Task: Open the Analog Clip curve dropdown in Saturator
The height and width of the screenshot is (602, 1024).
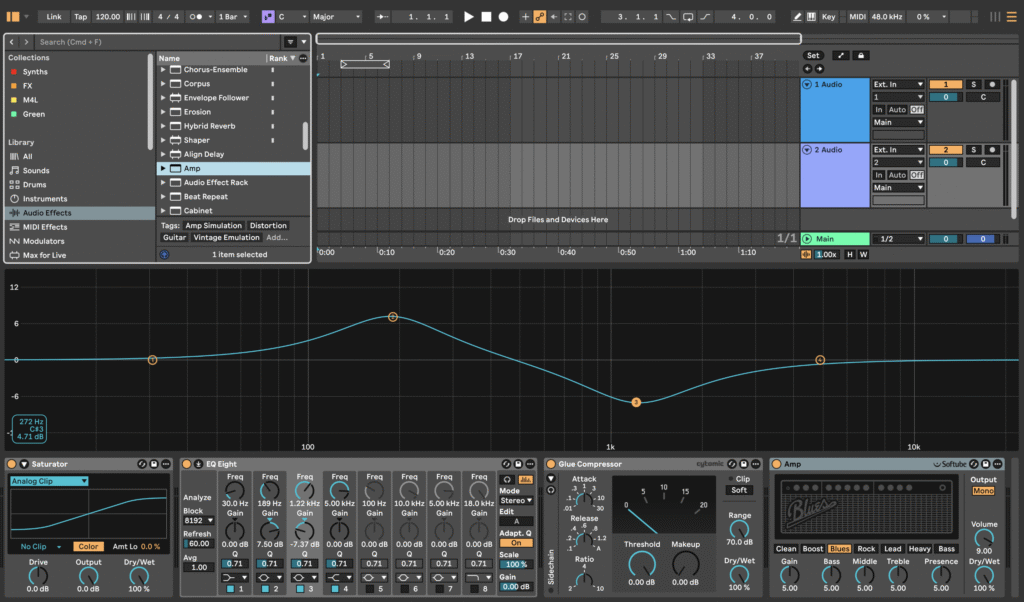Action: (47, 481)
